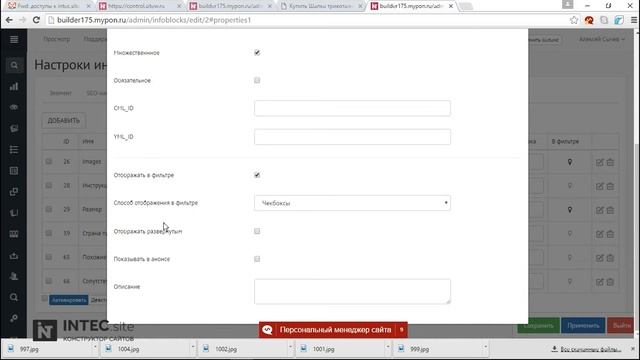640x360 pixels.
Task: Close the downloads bar
Action: 633,349
